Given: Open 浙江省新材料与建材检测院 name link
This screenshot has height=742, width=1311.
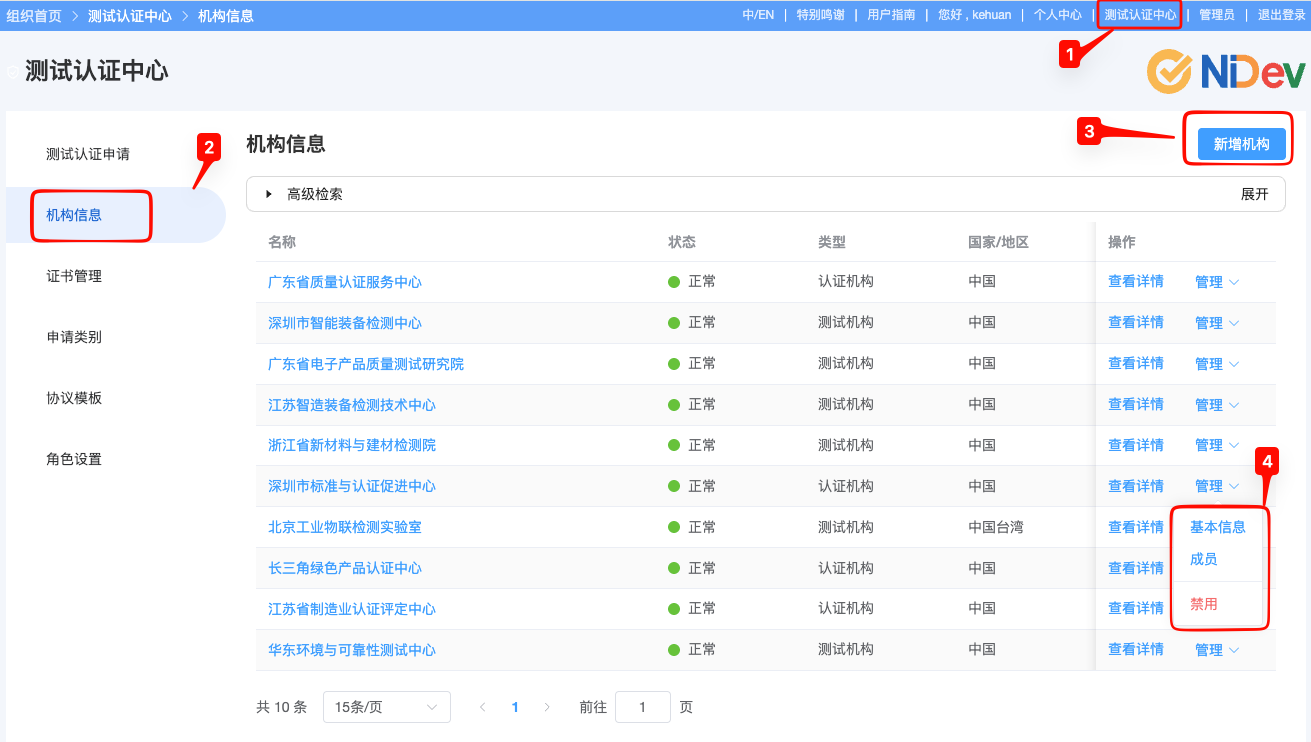Looking at the screenshot, I should click(x=352, y=445).
